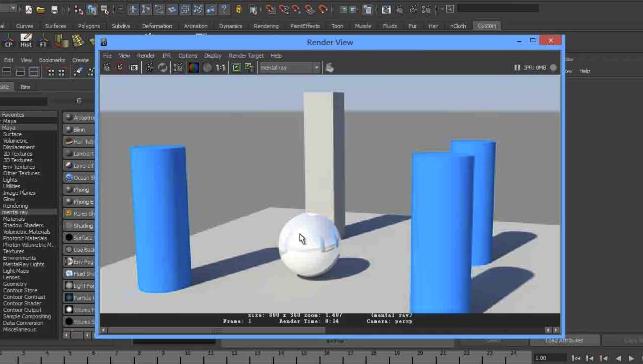Redo previous render in Render View

pos(107,68)
